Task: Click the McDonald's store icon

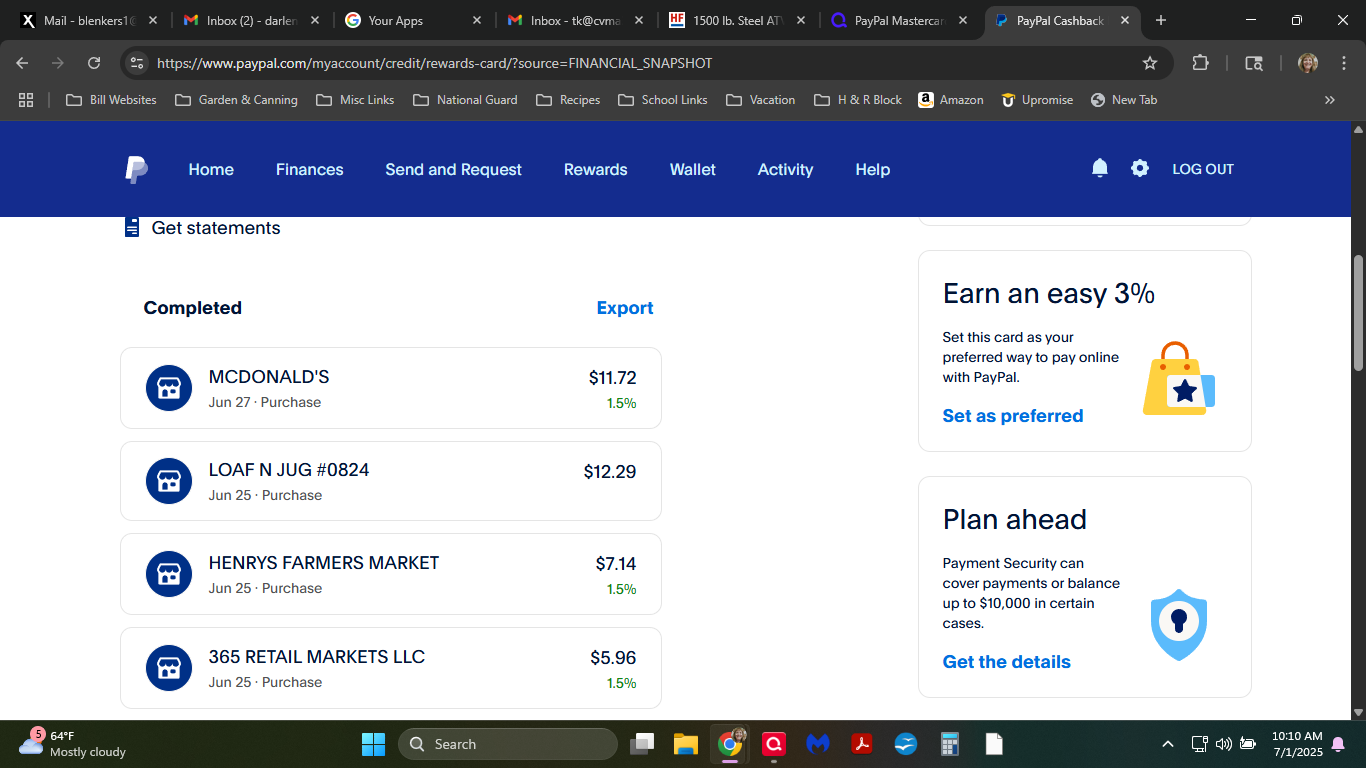Action: pyautogui.click(x=169, y=388)
